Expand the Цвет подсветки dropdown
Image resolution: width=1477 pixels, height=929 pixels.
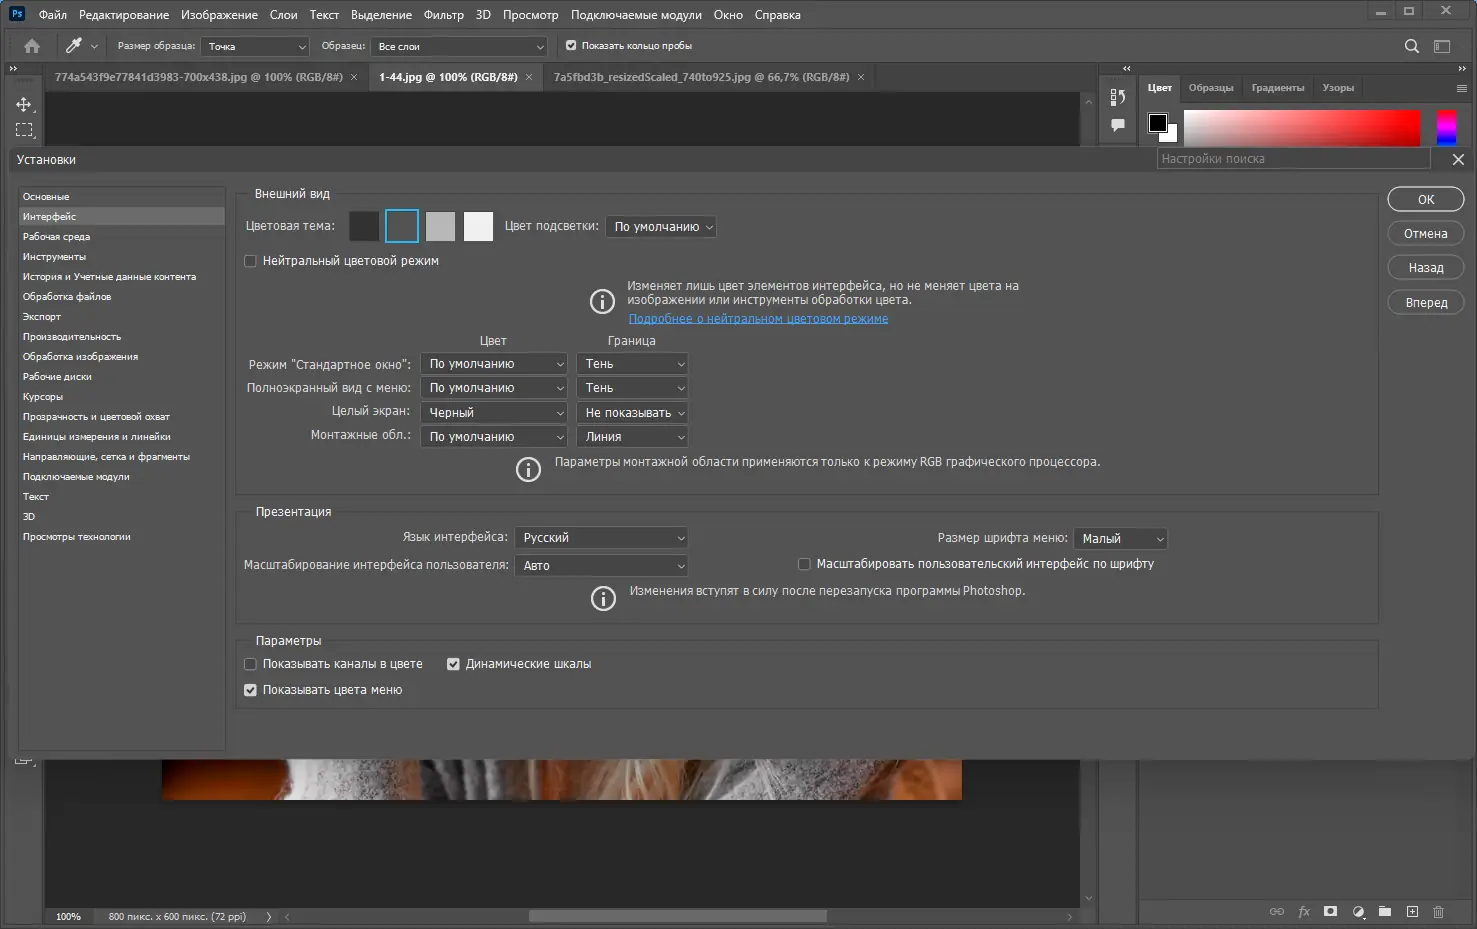click(x=662, y=227)
